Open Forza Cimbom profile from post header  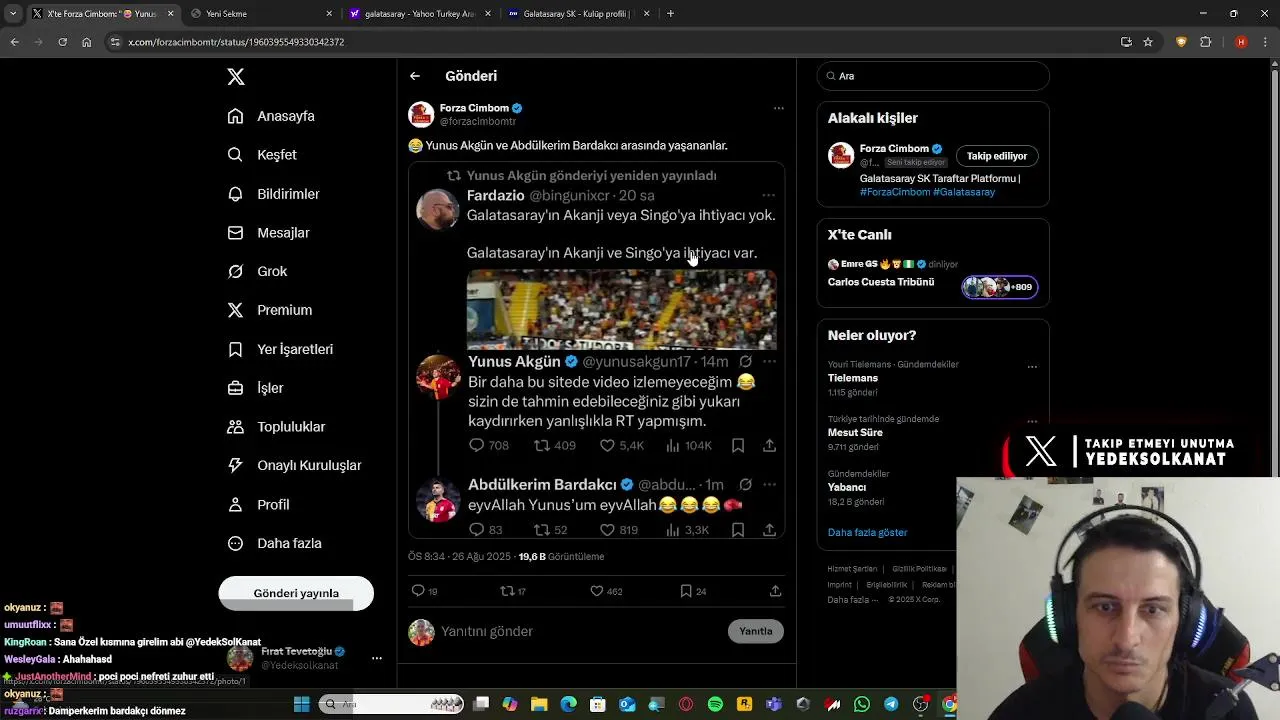click(474, 108)
